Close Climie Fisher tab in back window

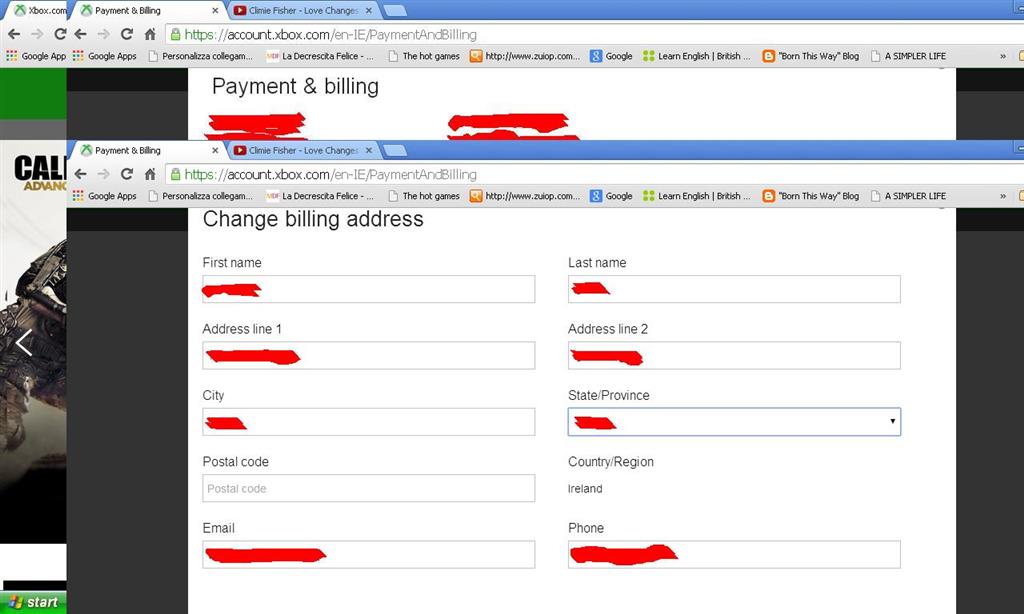click(369, 10)
